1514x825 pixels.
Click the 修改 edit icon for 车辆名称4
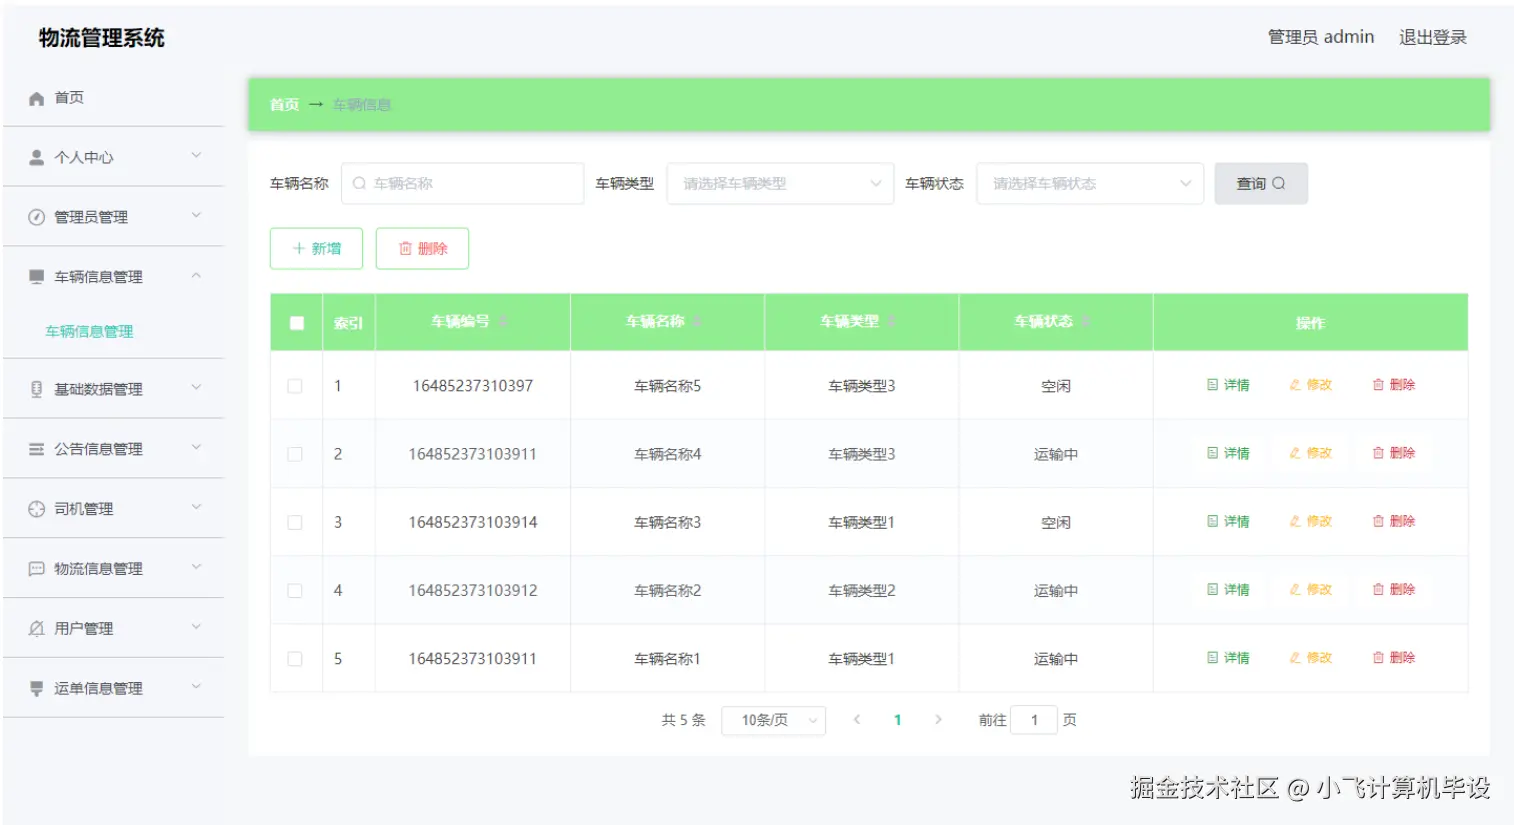(x=1295, y=452)
